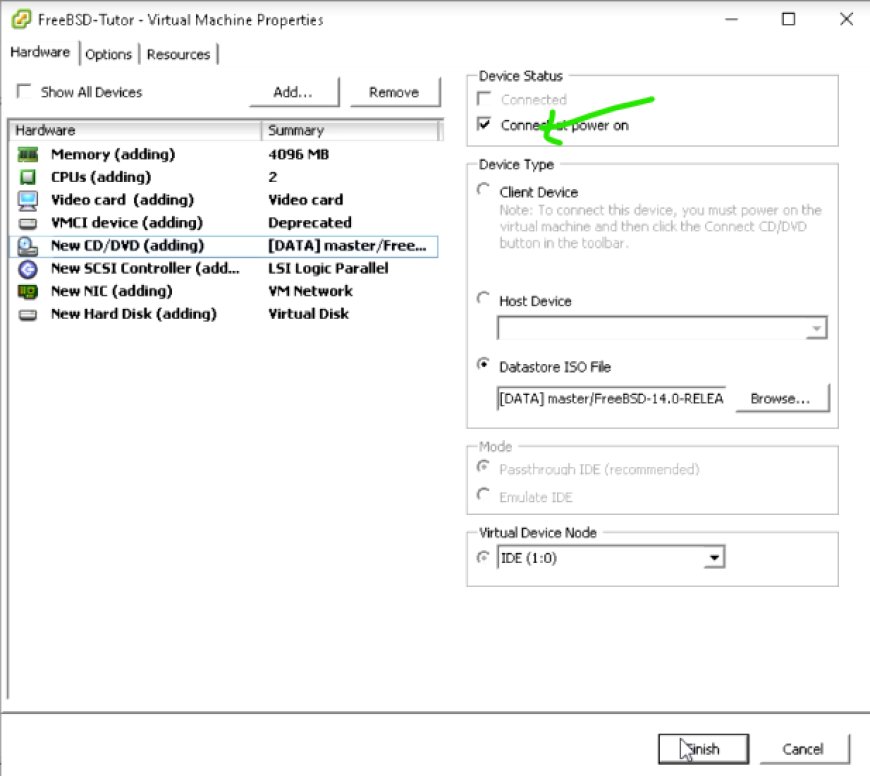
Task: Click the New CD/DVD drive icon
Action: pyautogui.click(x=28, y=246)
